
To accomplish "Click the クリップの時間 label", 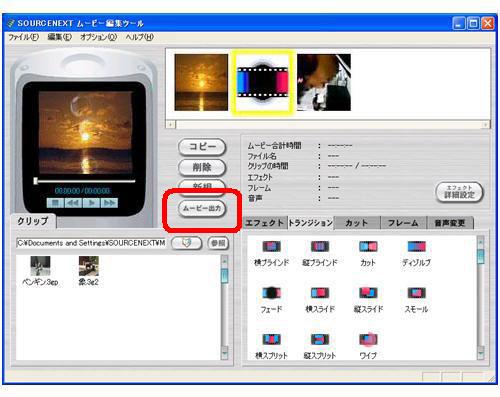I will point(268,166).
